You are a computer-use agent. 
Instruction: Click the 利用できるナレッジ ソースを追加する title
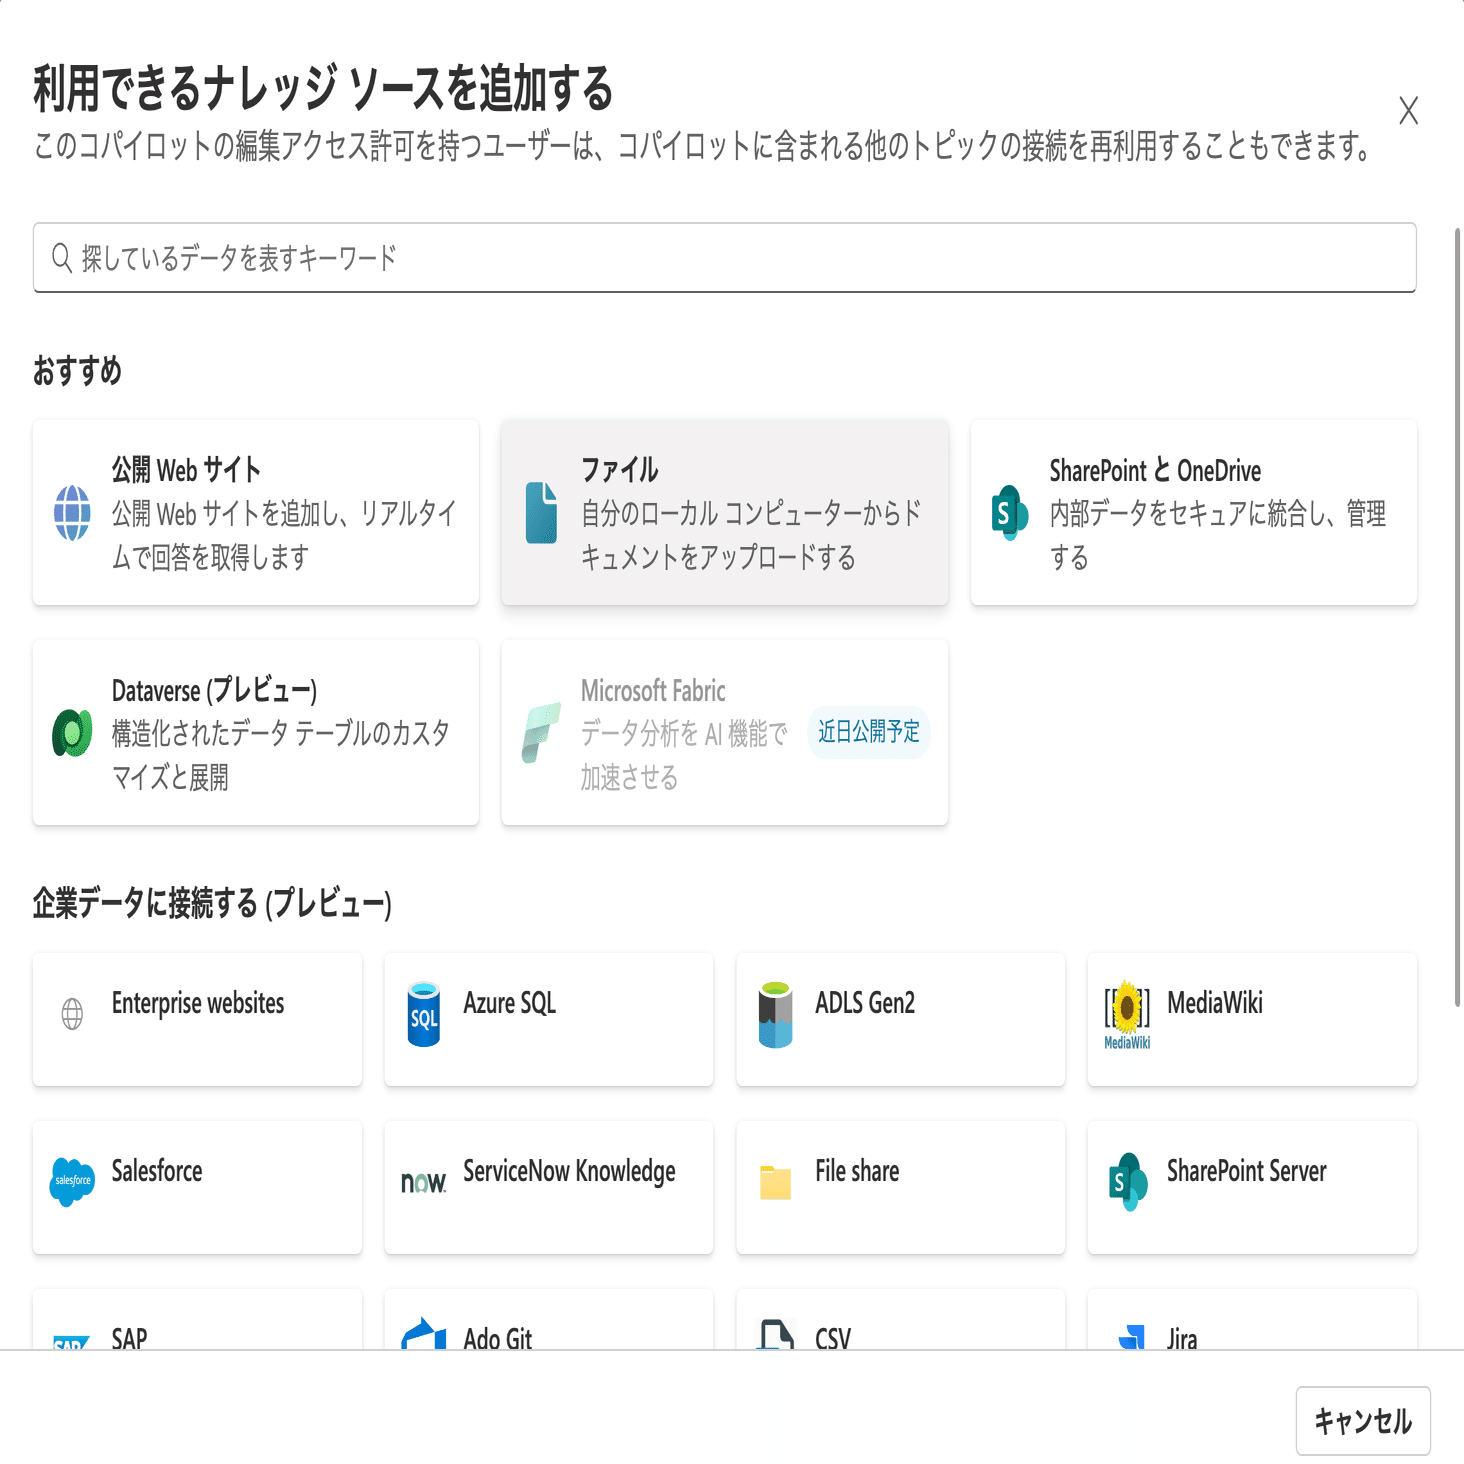tap(323, 88)
